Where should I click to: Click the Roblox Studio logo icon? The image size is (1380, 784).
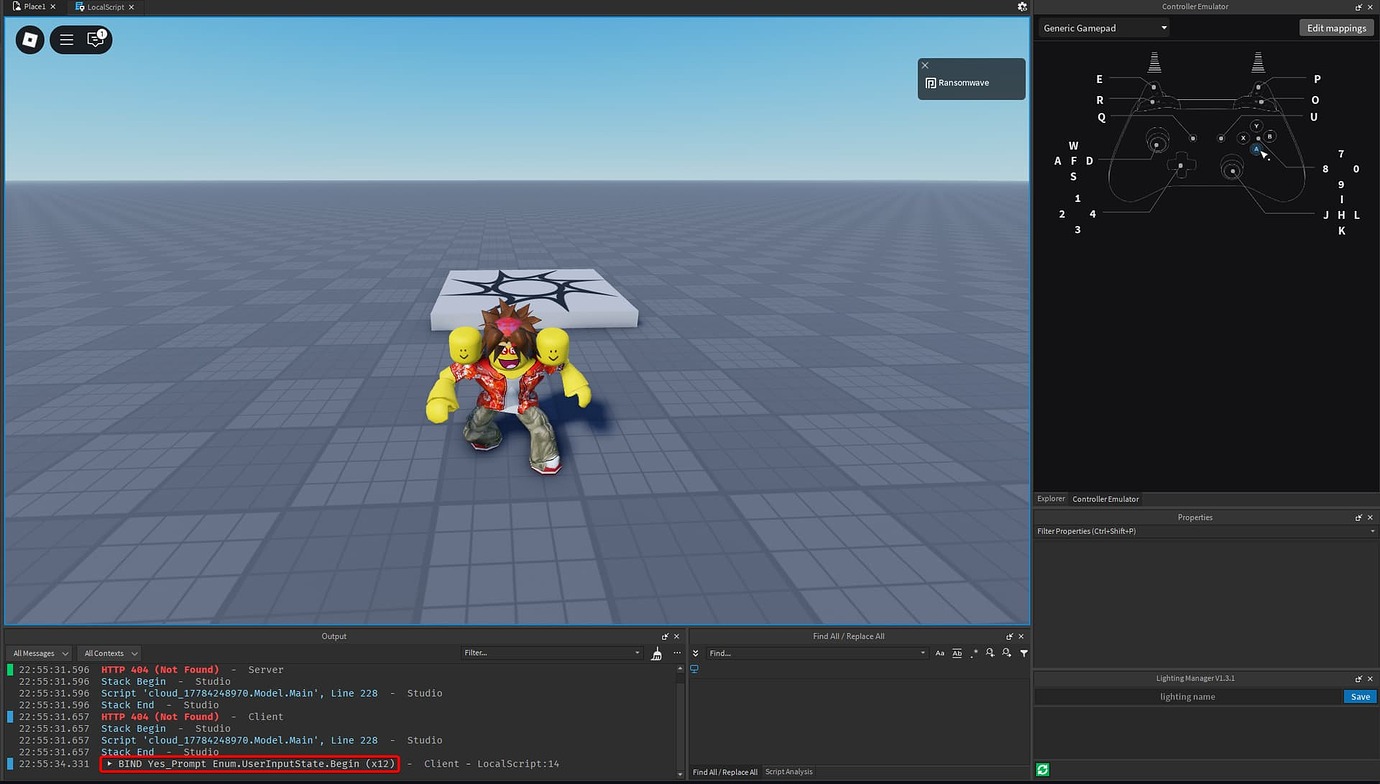[x=29, y=40]
